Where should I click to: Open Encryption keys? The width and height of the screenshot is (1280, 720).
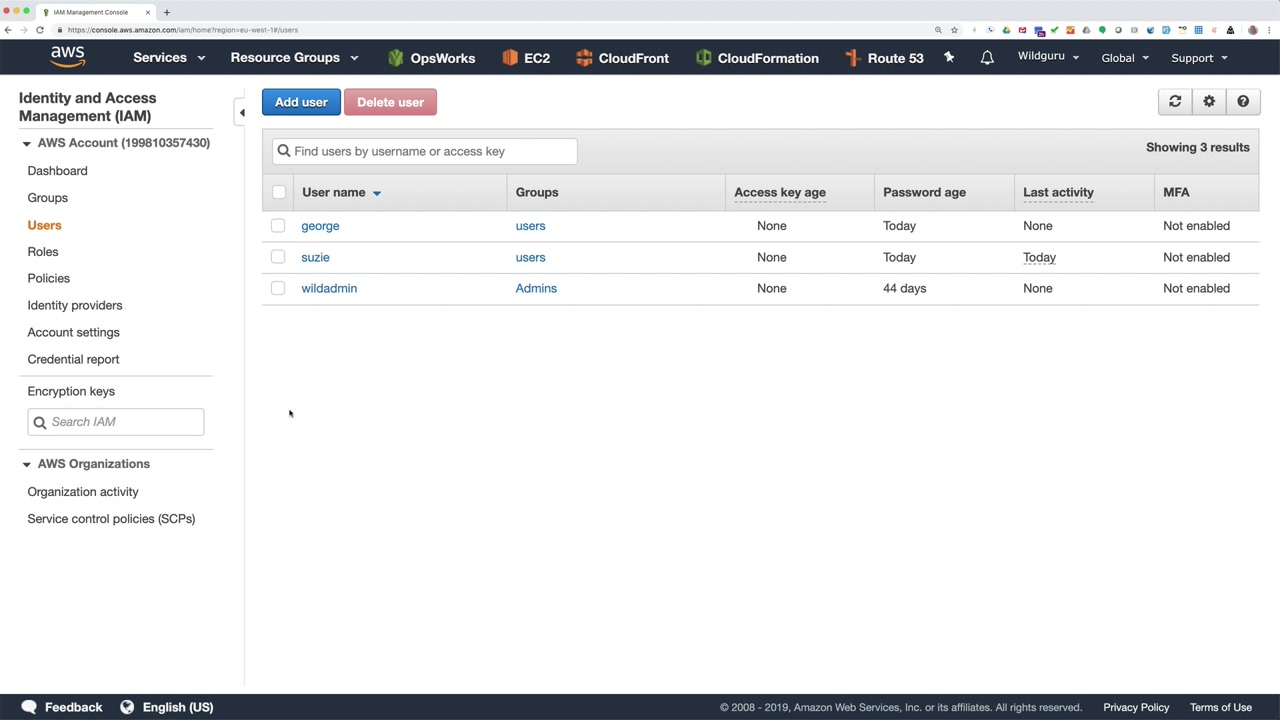tap(71, 391)
